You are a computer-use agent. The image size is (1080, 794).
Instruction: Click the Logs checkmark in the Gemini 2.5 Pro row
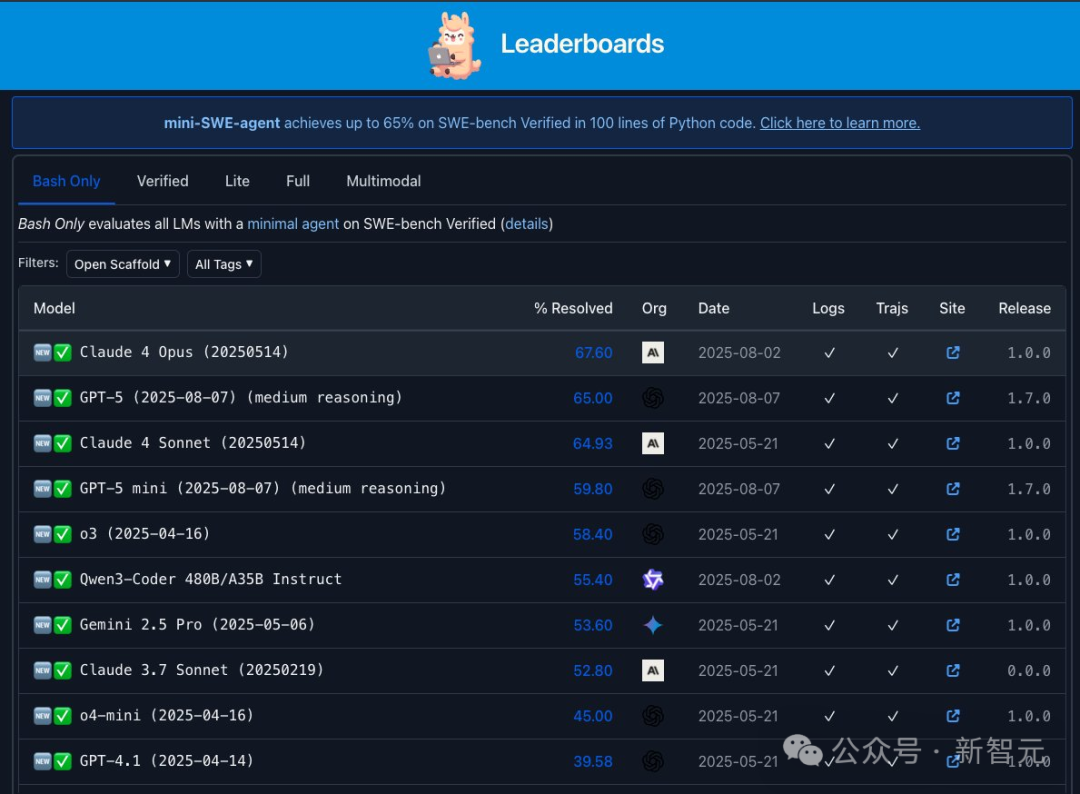829,625
